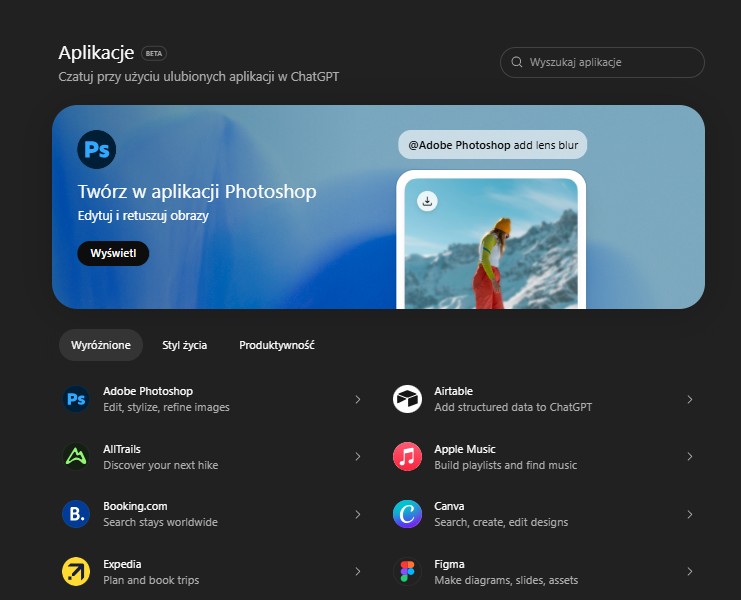741x600 pixels.
Task: Click the magnifier icon in the search box
Action: (x=517, y=62)
